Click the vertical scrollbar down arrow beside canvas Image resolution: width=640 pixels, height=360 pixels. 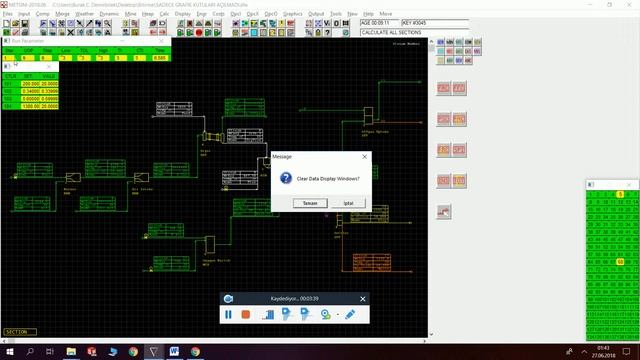(x=431, y=334)
